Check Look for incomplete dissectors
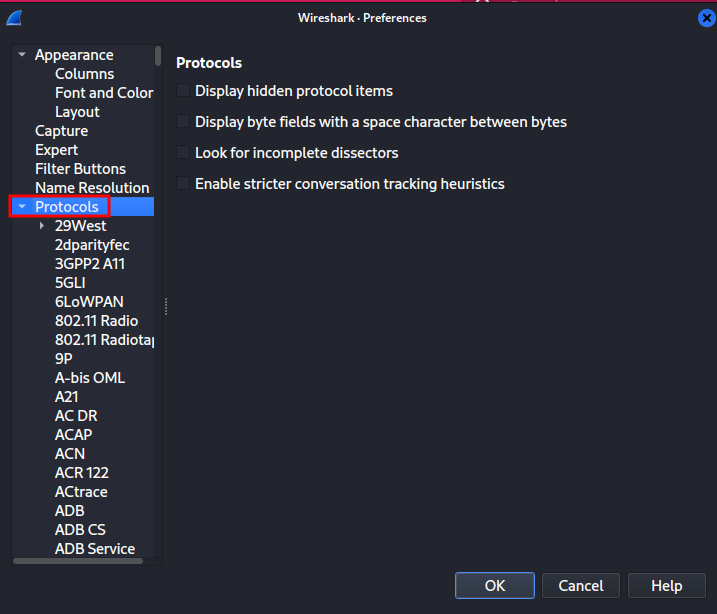 183,152
